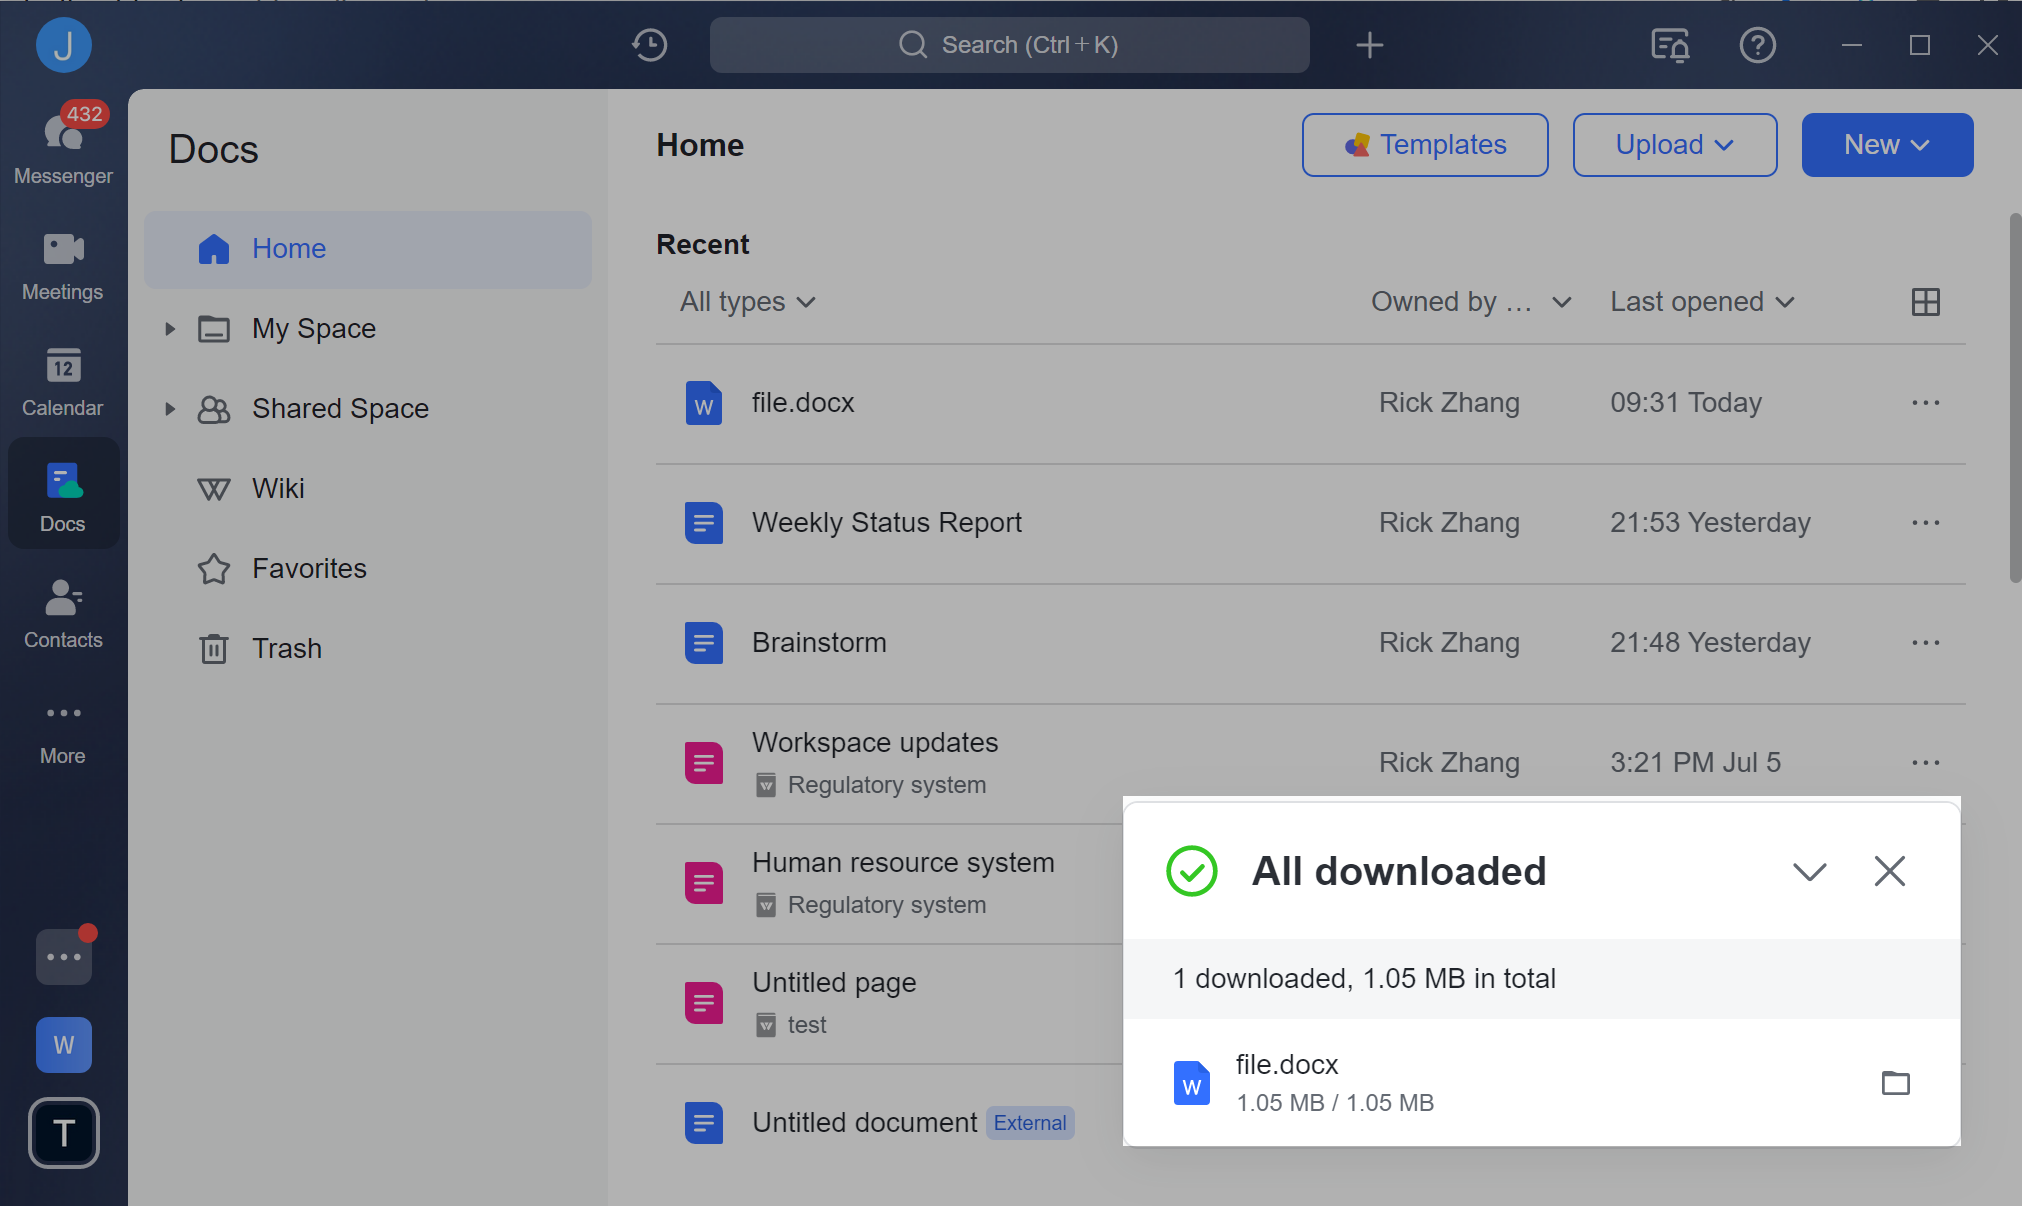Click the New button
The height and width of the screenshot is (1206, 2022).
pos(1884,144)
